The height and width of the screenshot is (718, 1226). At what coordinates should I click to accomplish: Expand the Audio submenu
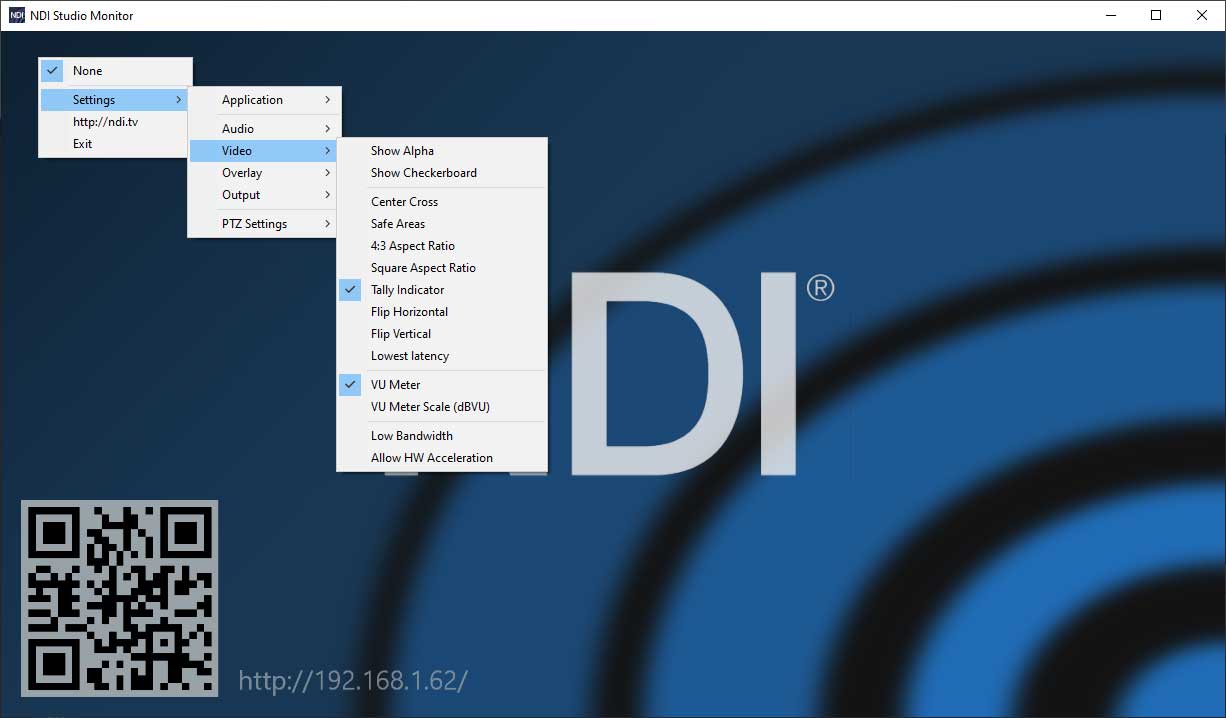(265, 129)
